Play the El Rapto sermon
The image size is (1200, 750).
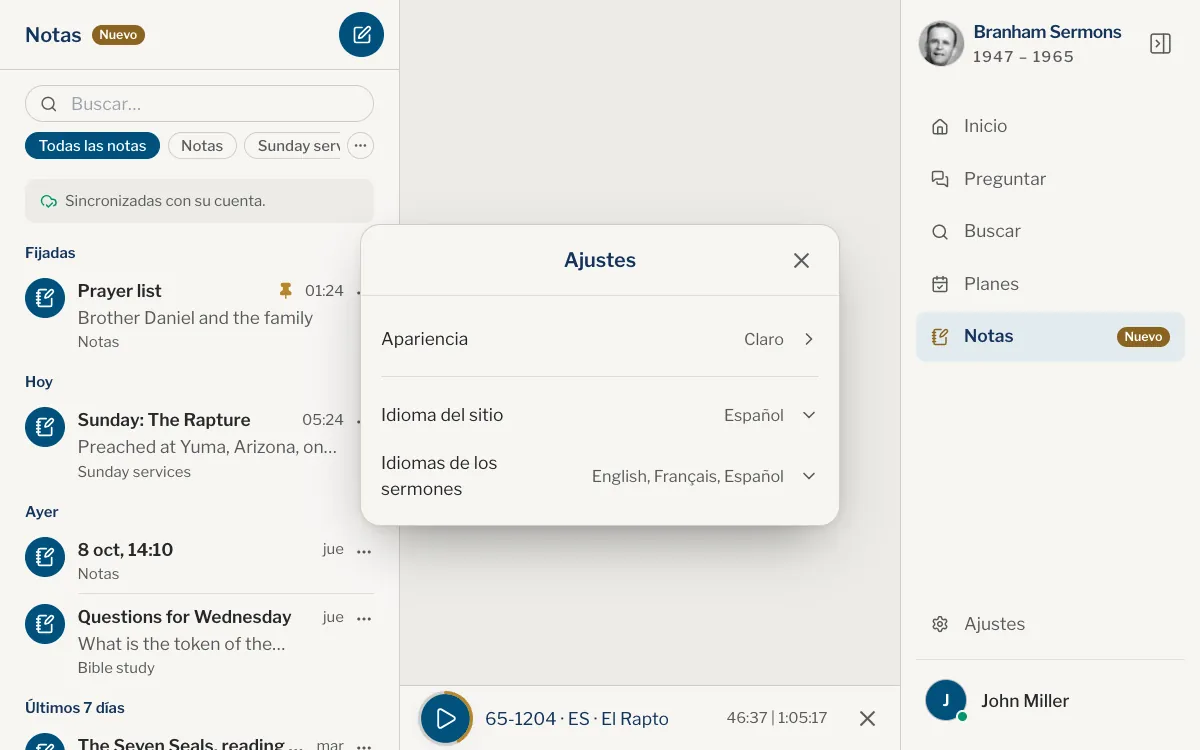pyautogui.click(x=446, y=718)
